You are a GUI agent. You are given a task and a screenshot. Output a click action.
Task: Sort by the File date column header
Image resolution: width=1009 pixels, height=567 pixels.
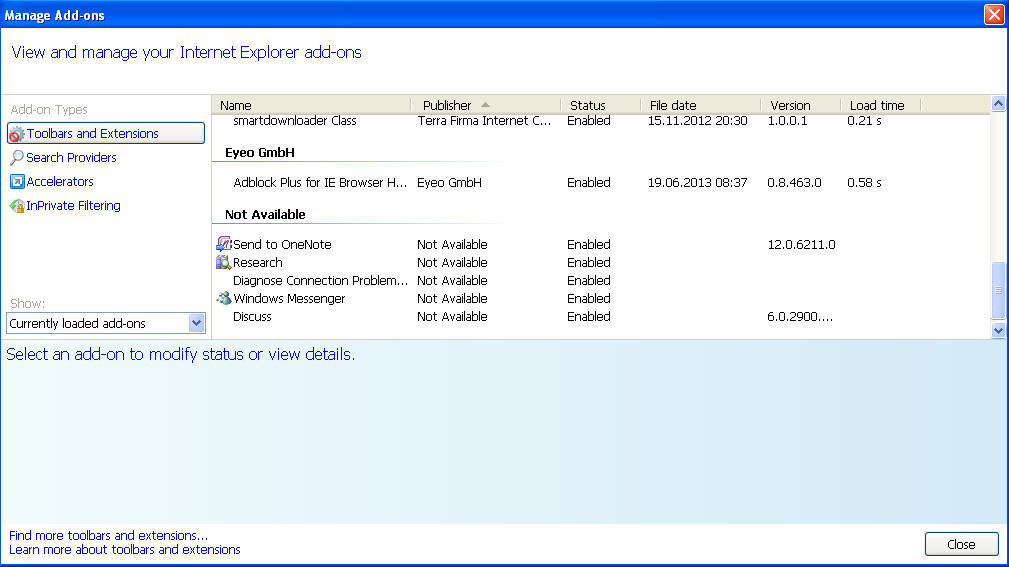coord(701,105)
